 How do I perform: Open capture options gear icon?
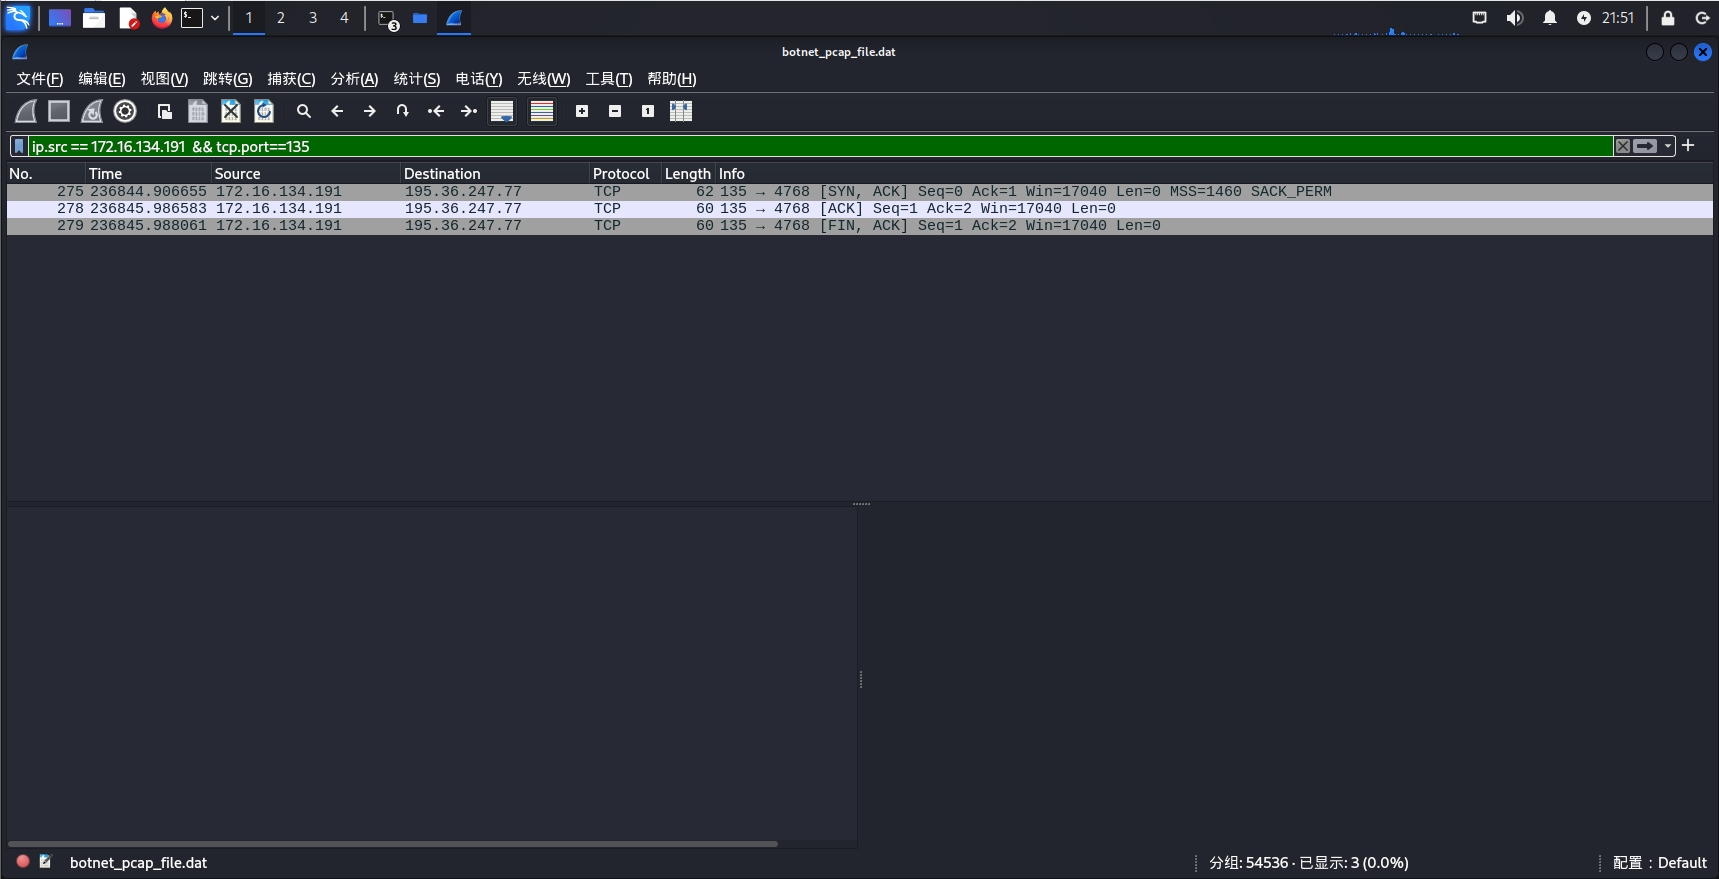125,111
